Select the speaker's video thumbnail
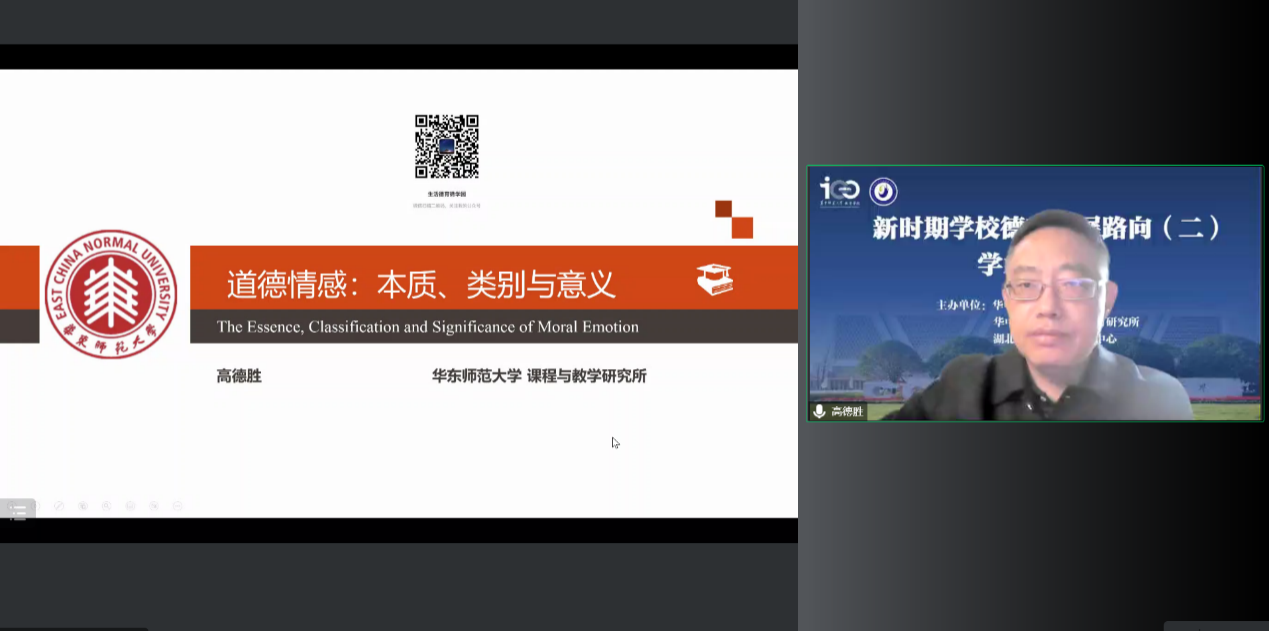 [1035, 293]
